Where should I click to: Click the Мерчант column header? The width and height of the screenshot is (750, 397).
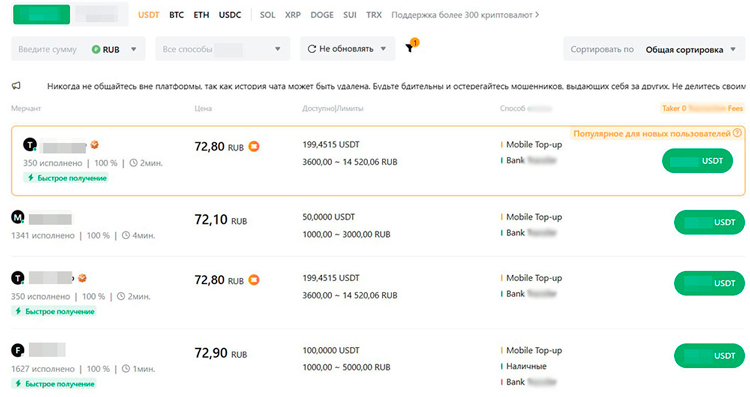[26, 109]
